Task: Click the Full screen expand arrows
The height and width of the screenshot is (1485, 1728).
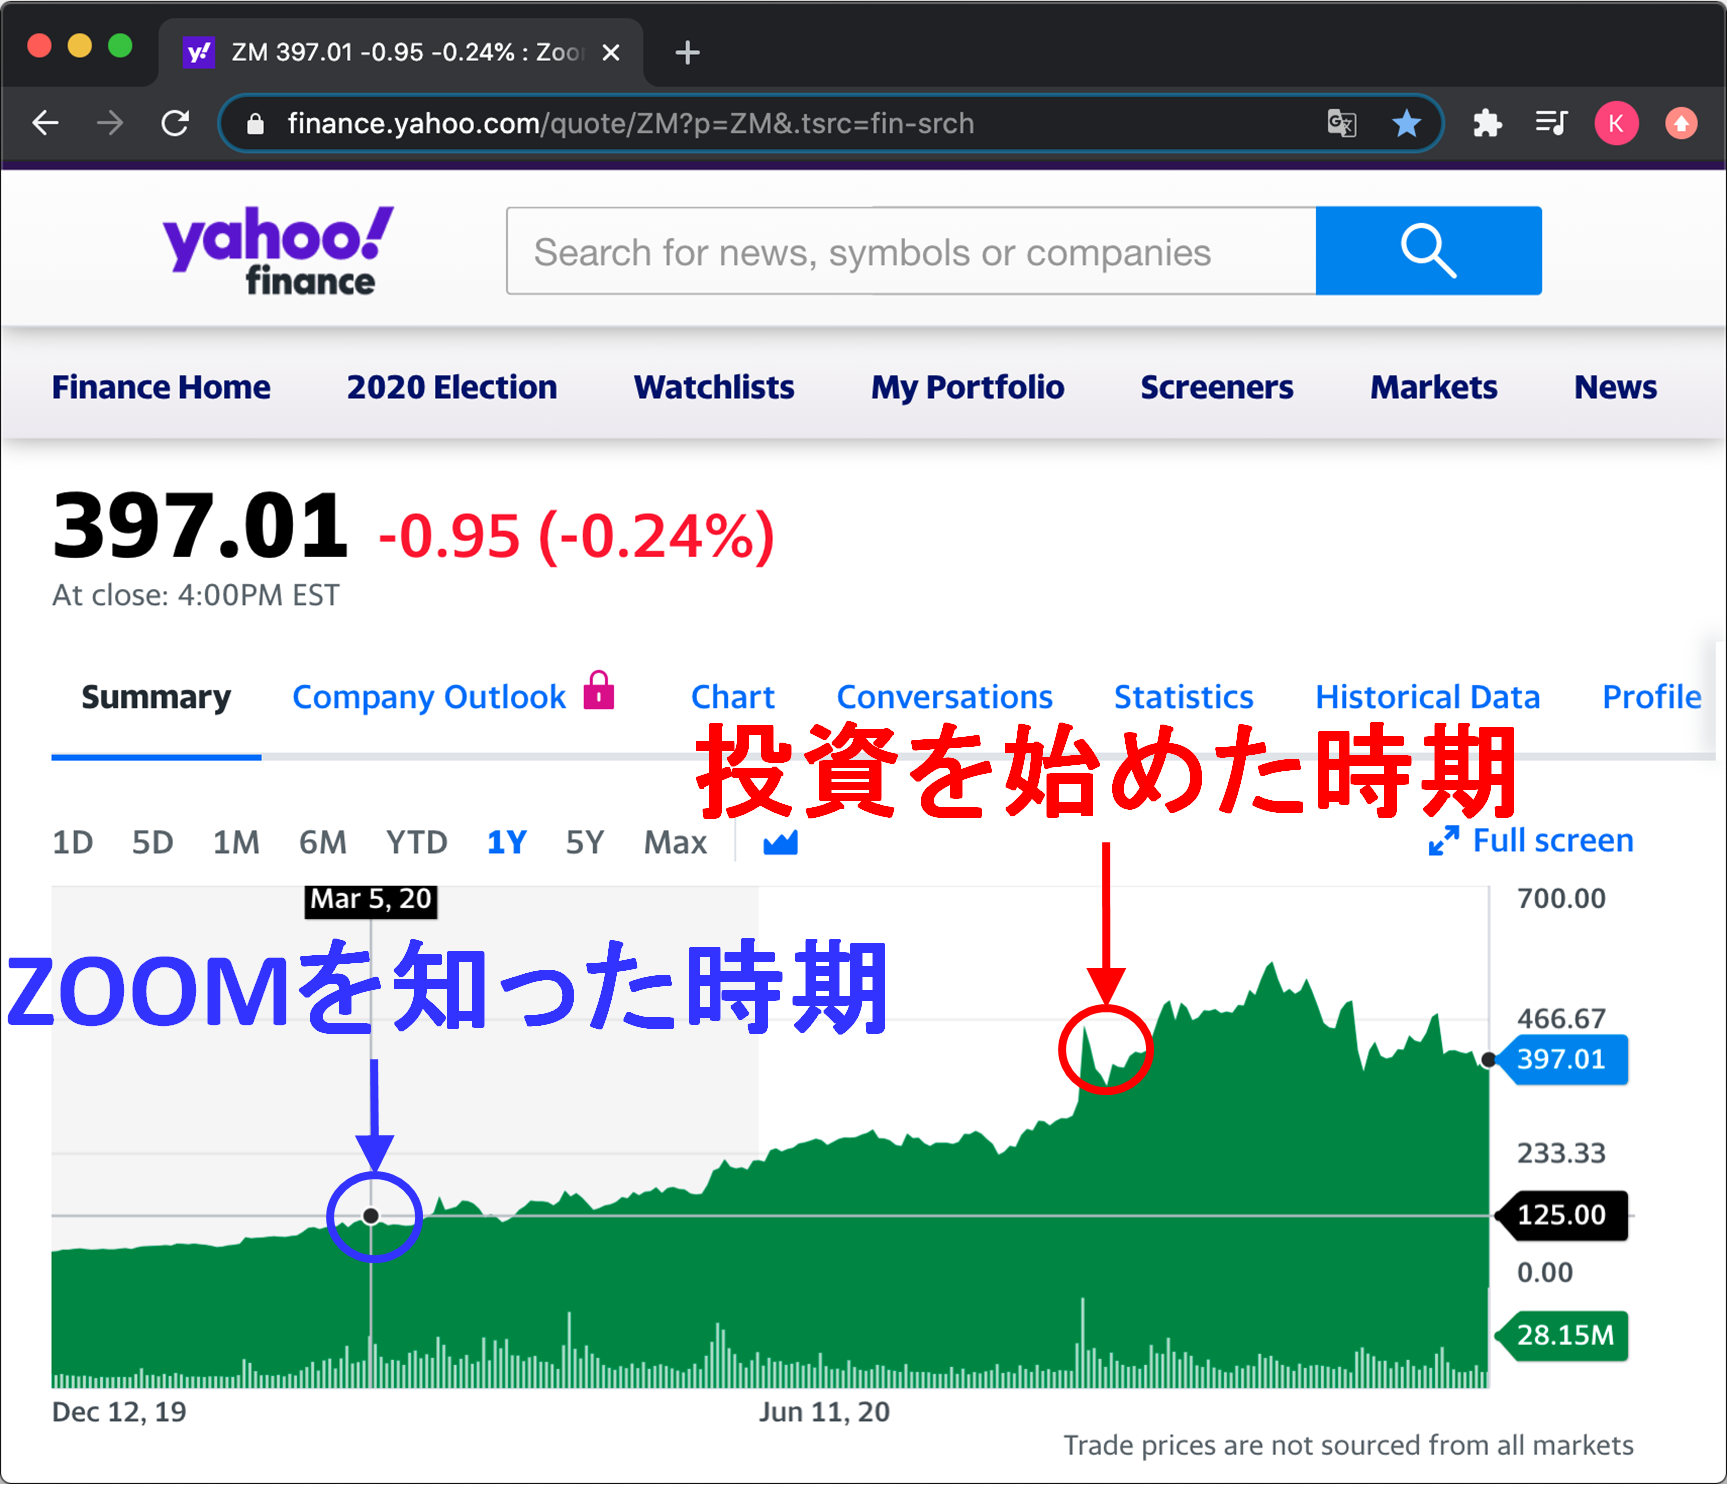Action: point(1443,841)
